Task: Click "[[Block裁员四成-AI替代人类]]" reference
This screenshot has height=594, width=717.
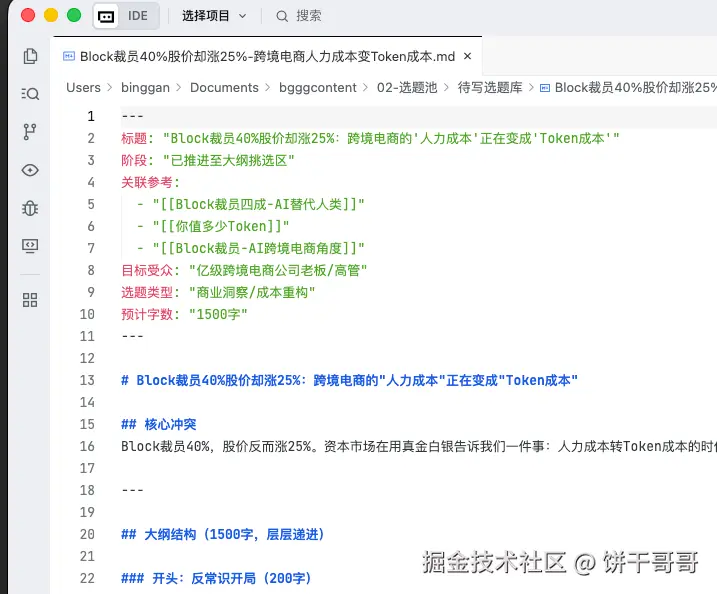Action: click(259, 204)
